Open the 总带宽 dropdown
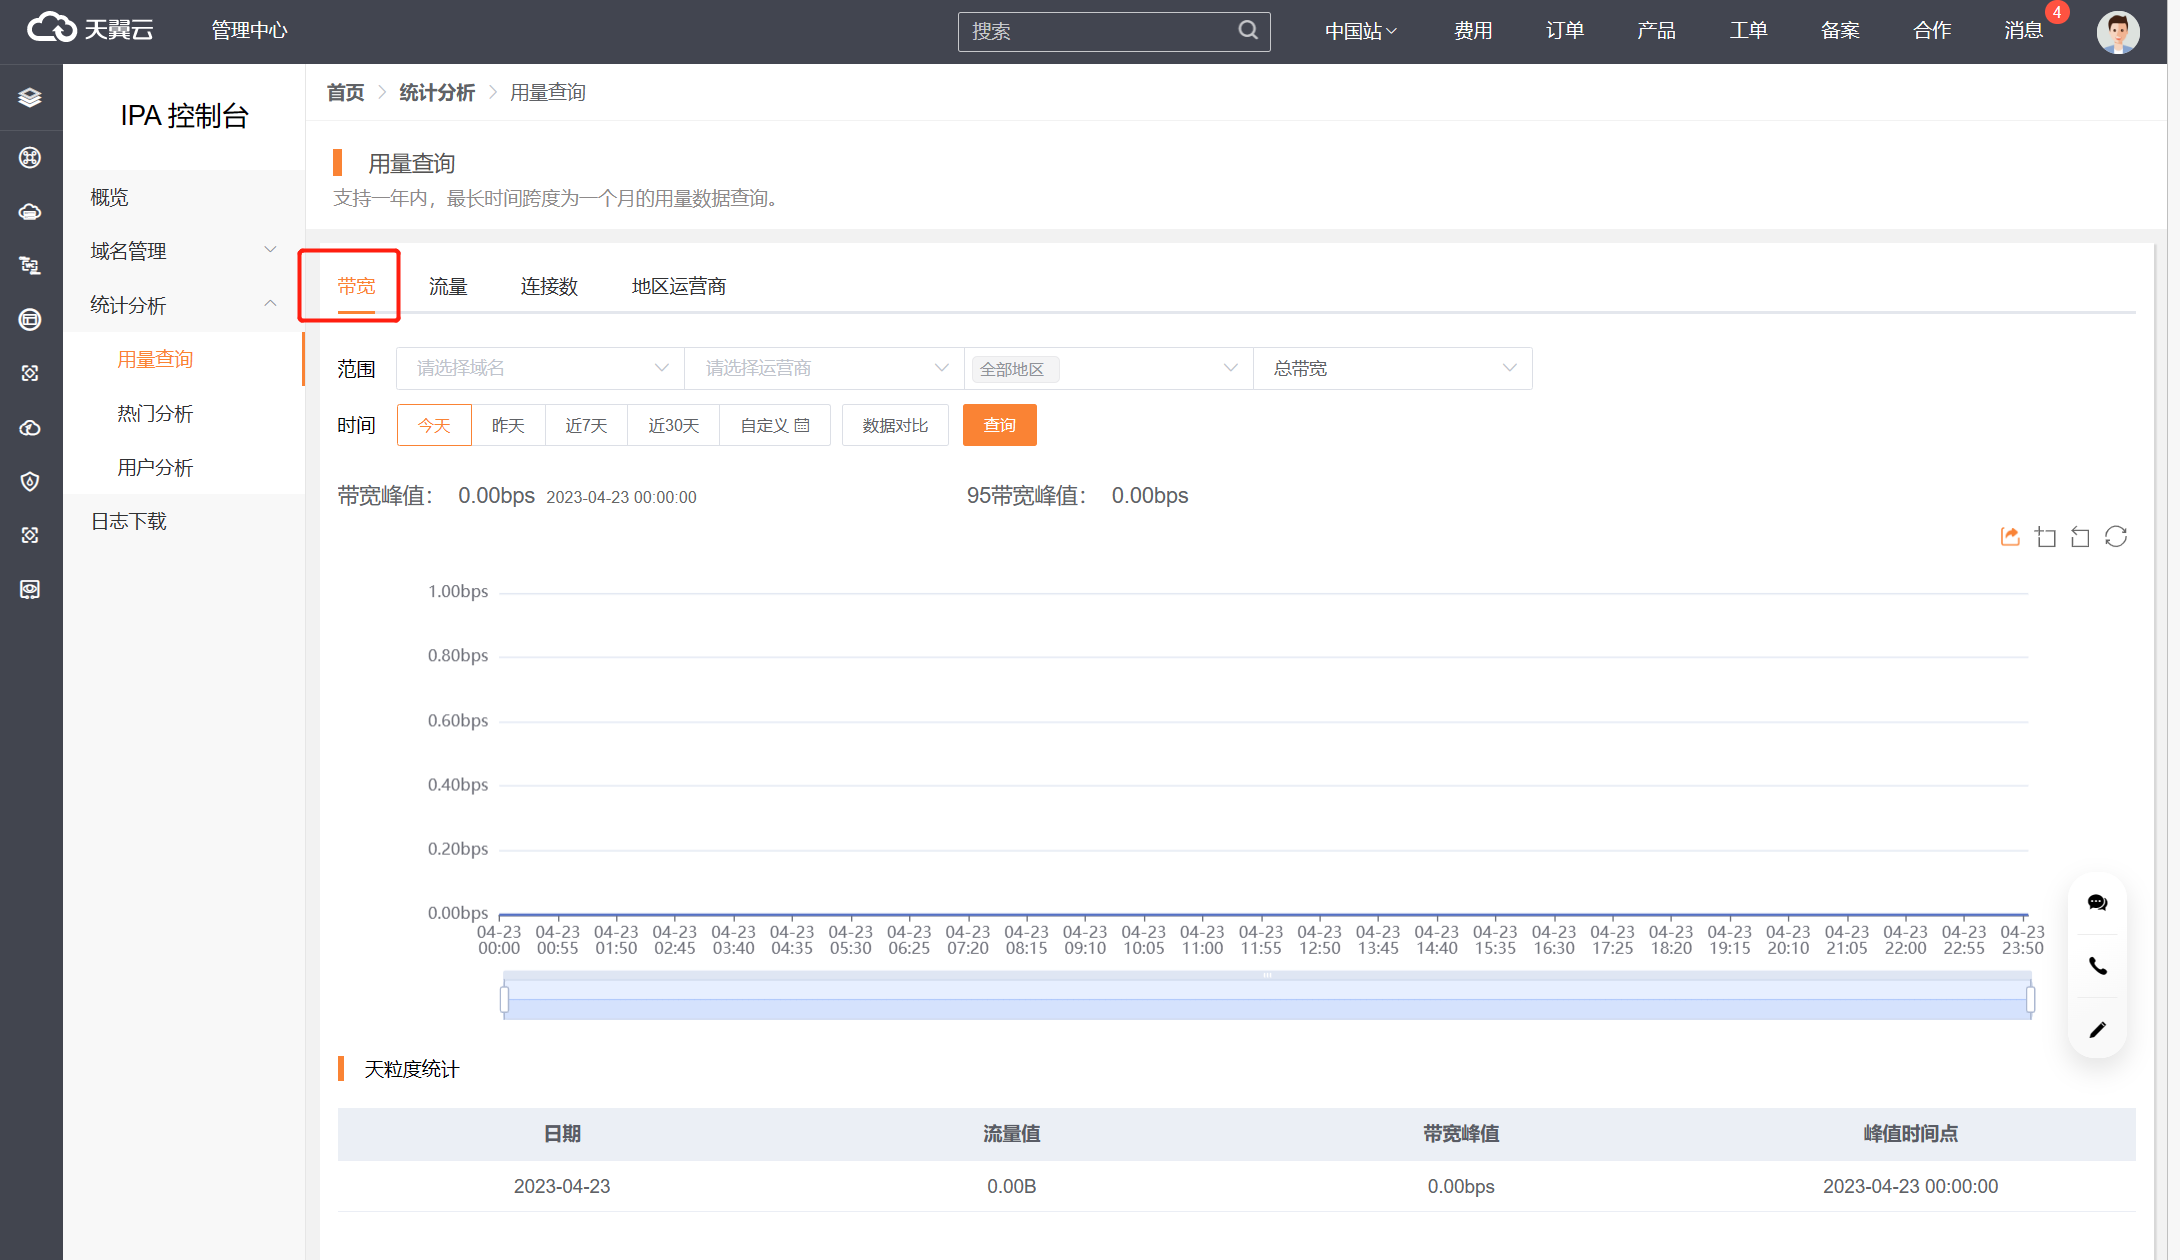Viewport: 2180px width, 1260px height. [1392, 369]
